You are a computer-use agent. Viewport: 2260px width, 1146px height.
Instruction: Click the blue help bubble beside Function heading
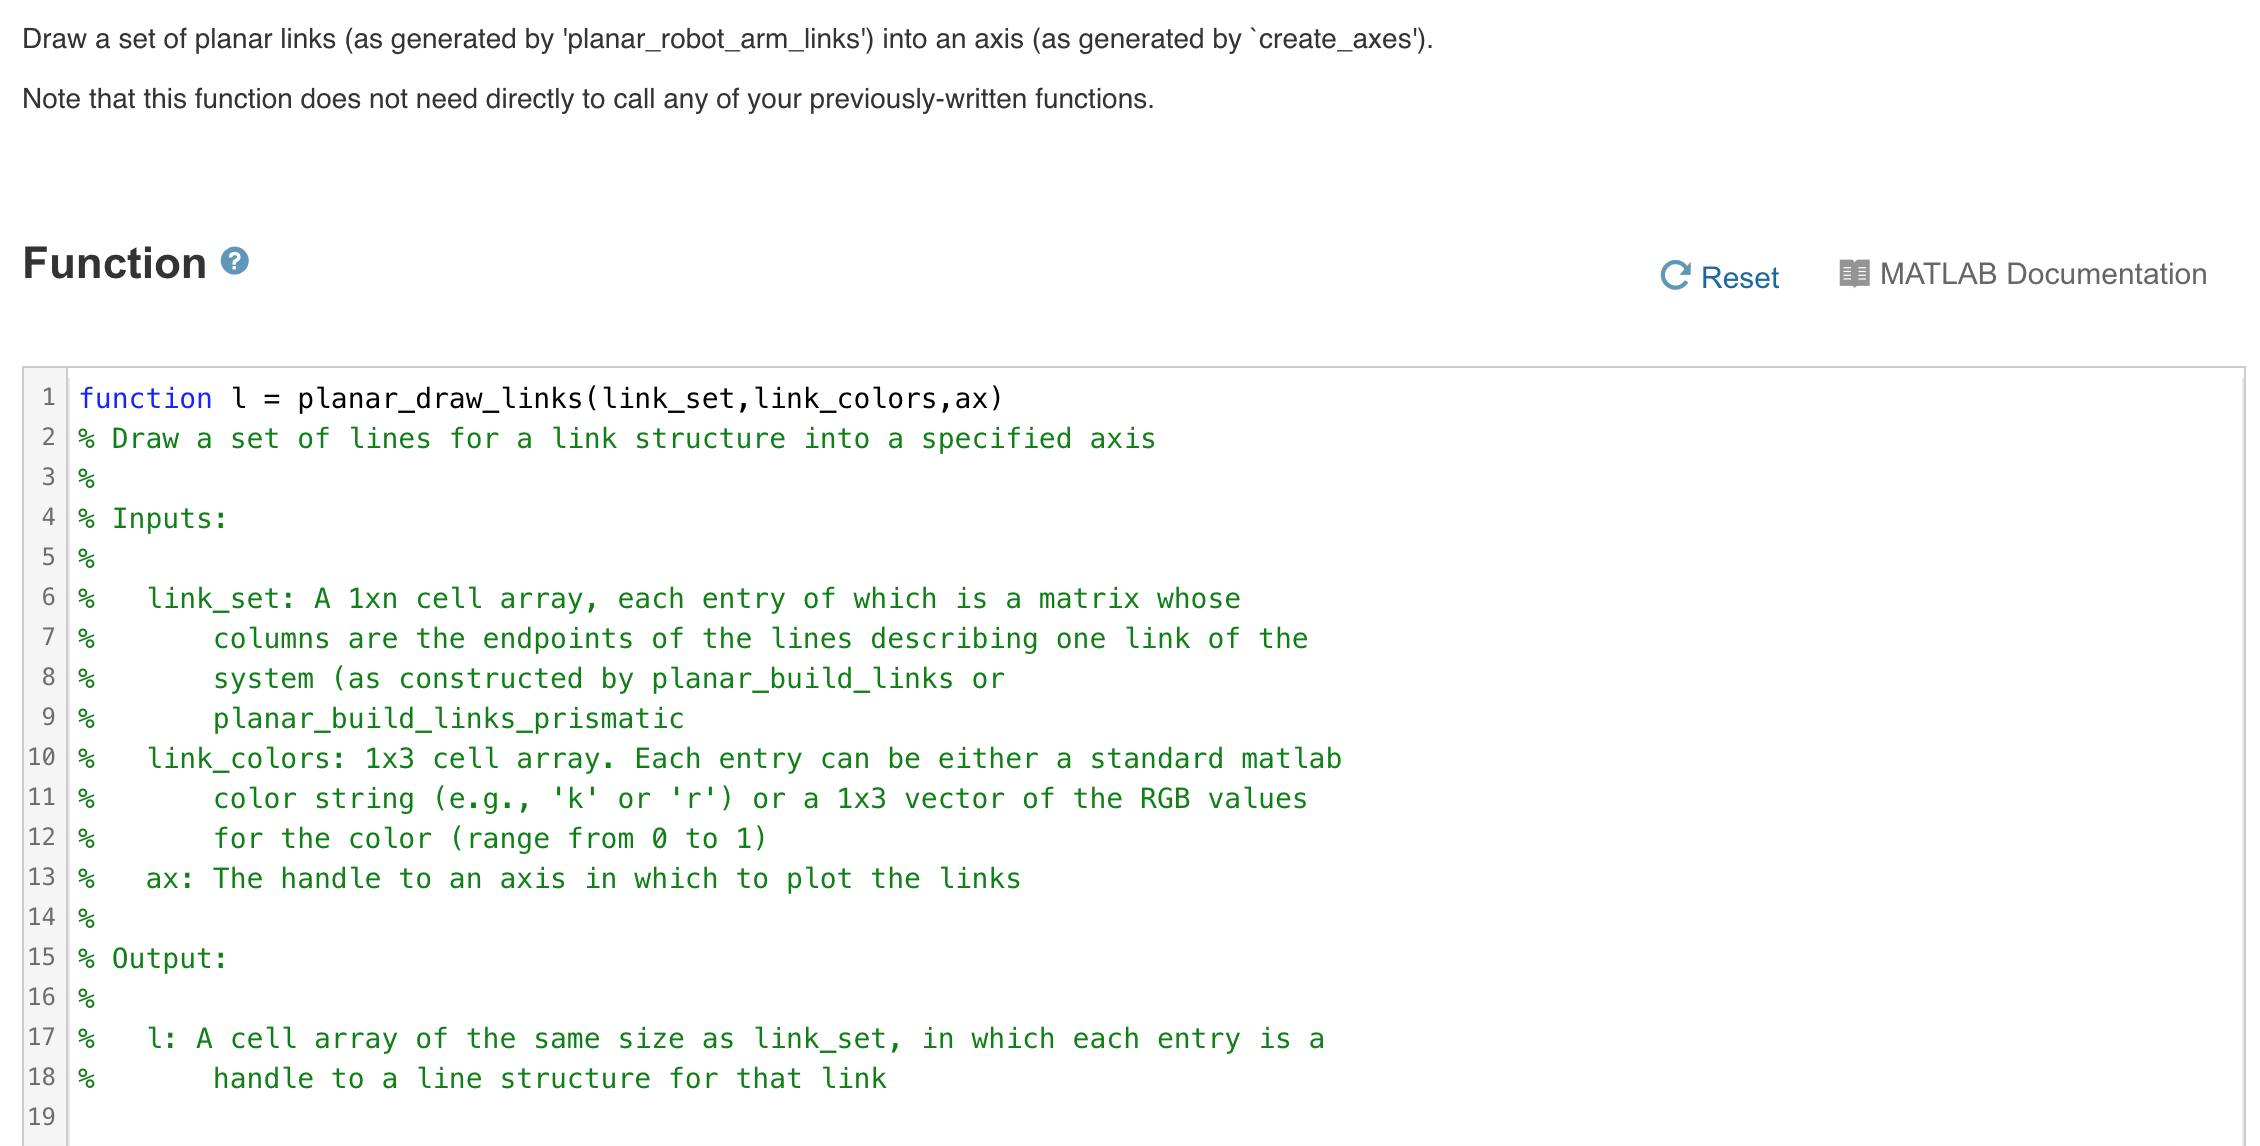pos(234,262)
